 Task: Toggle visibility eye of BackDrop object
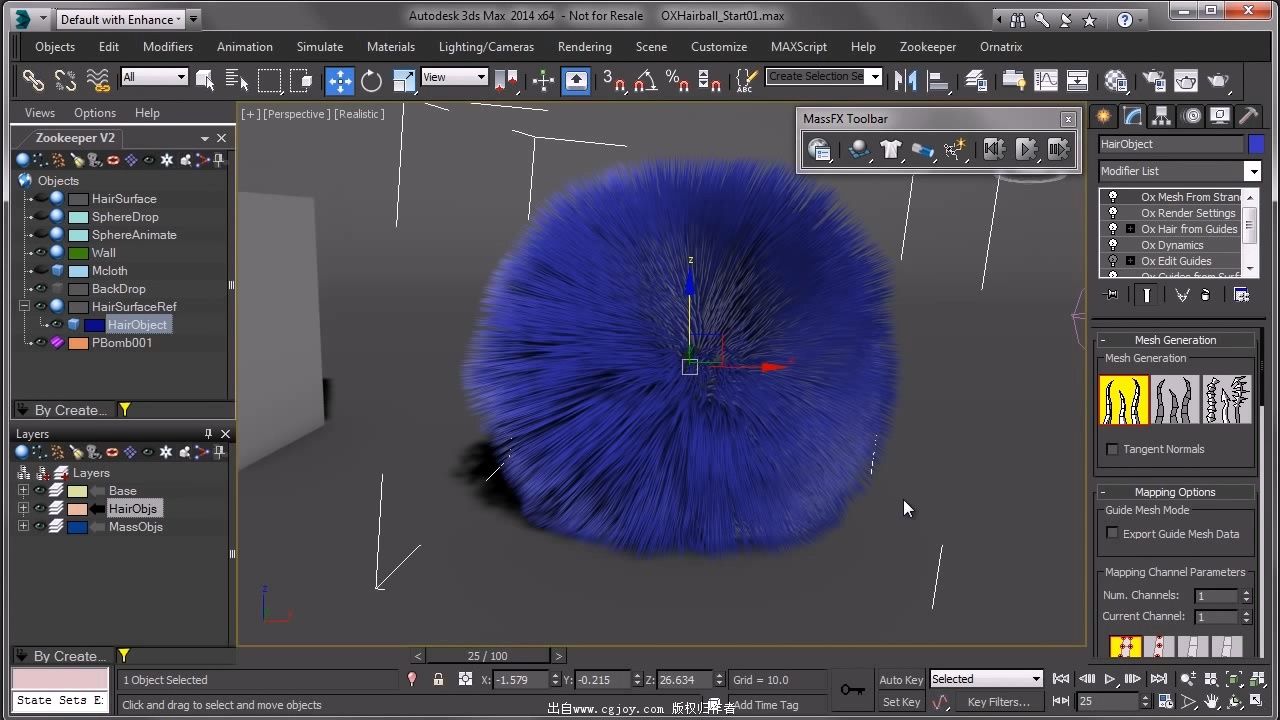(41, 289)
